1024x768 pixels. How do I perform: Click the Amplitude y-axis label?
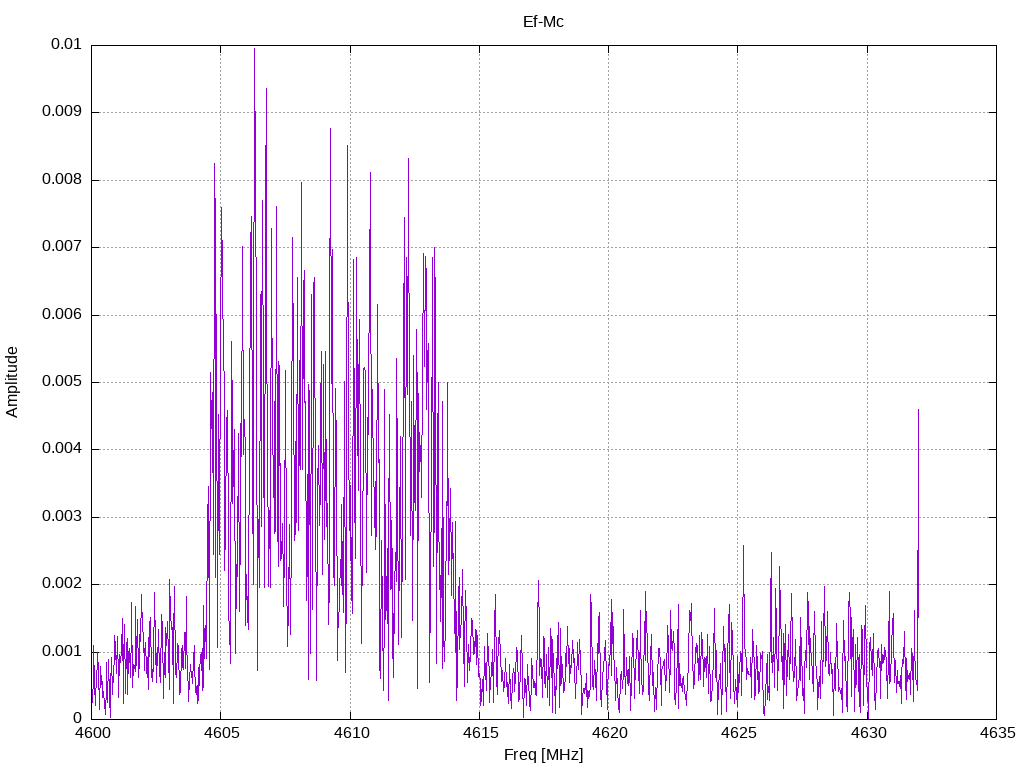(12, 382)
